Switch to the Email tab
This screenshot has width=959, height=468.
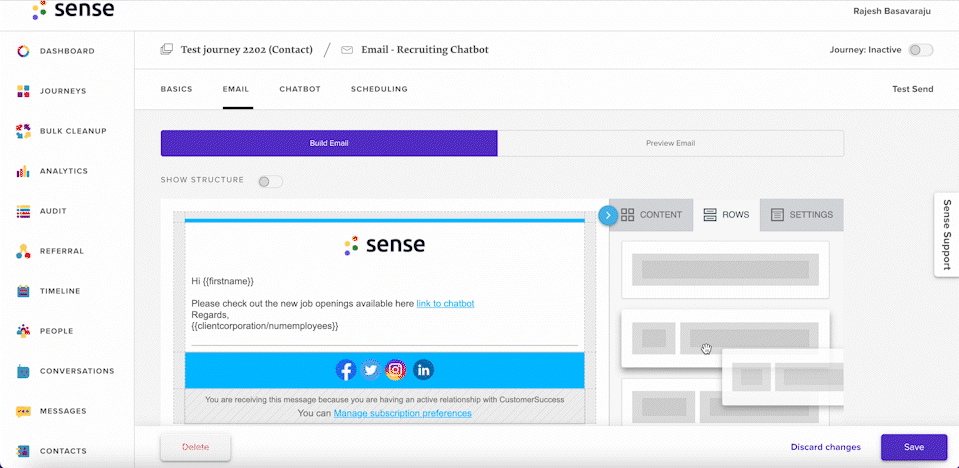click(236, 89)
